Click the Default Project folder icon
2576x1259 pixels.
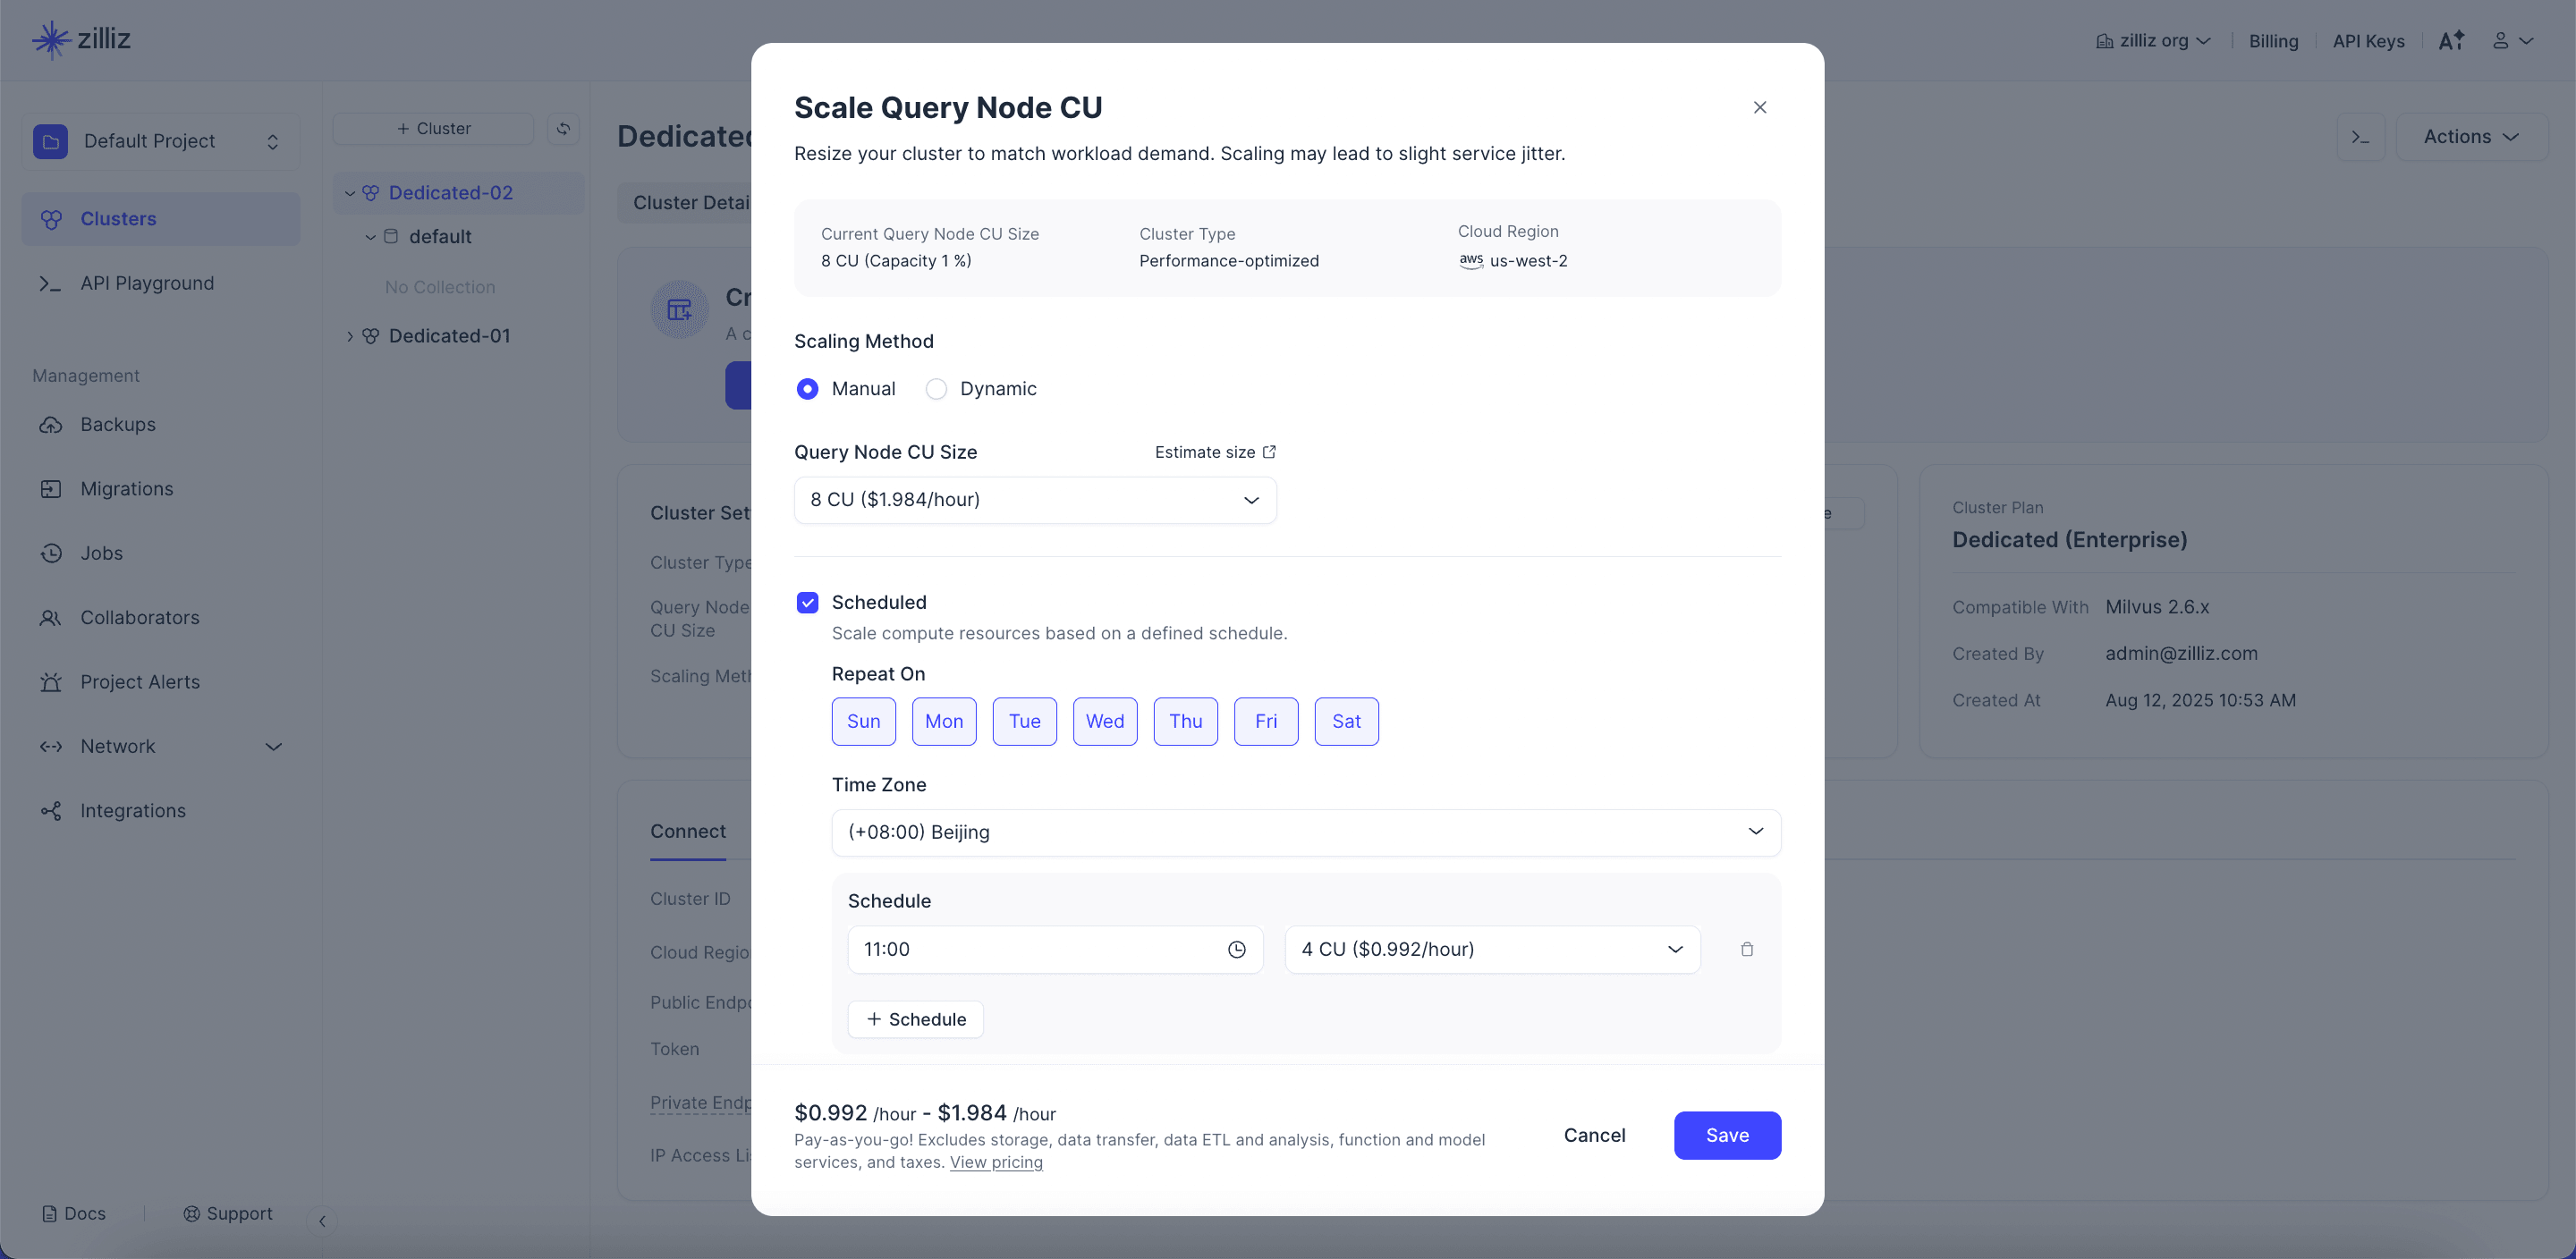(x=50, y=141)
